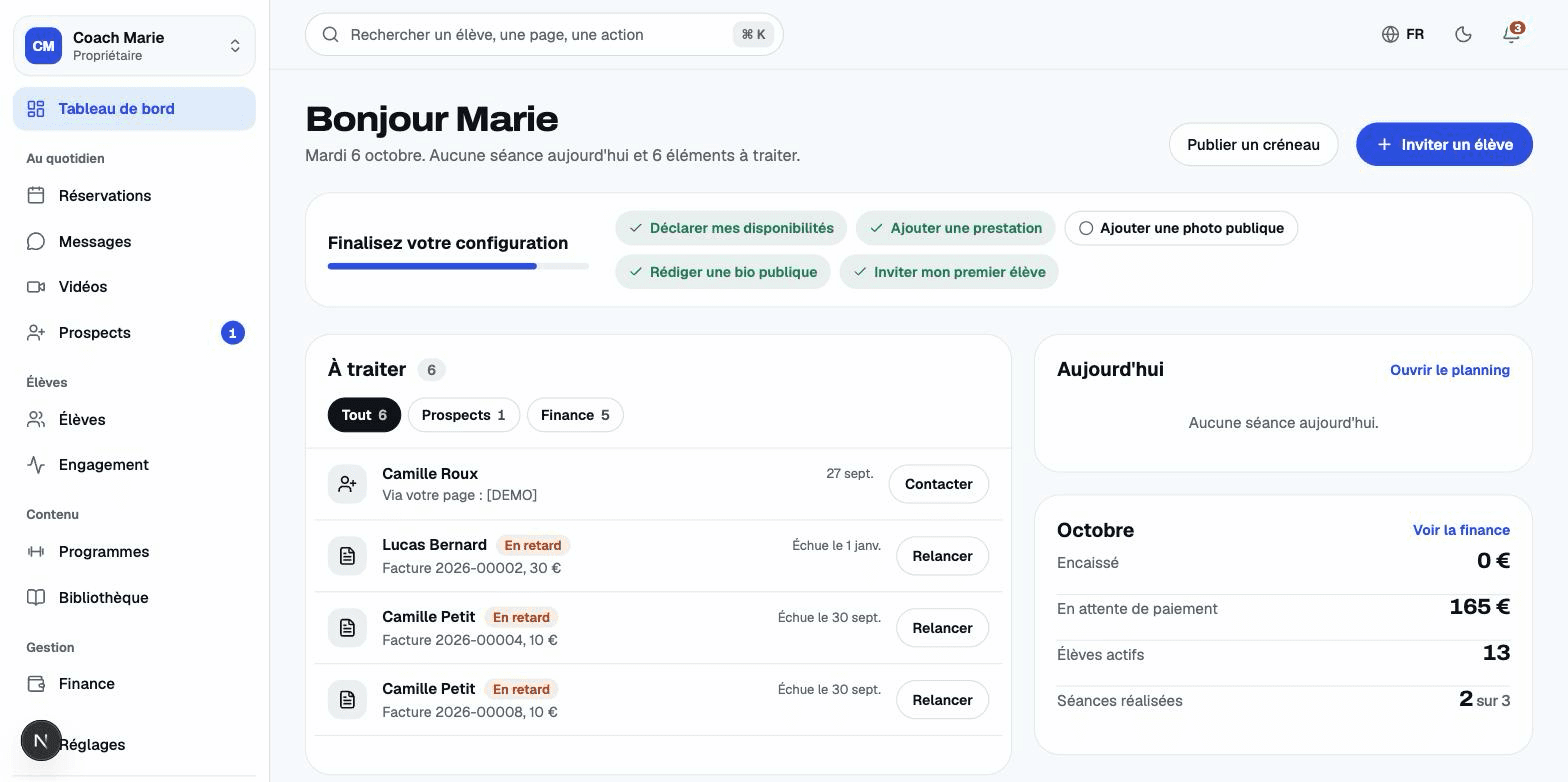The width and height of the screenshot is (1568, 782).
Task: Click the Camille Roux prospect row icon
Action: click(347, 484)
